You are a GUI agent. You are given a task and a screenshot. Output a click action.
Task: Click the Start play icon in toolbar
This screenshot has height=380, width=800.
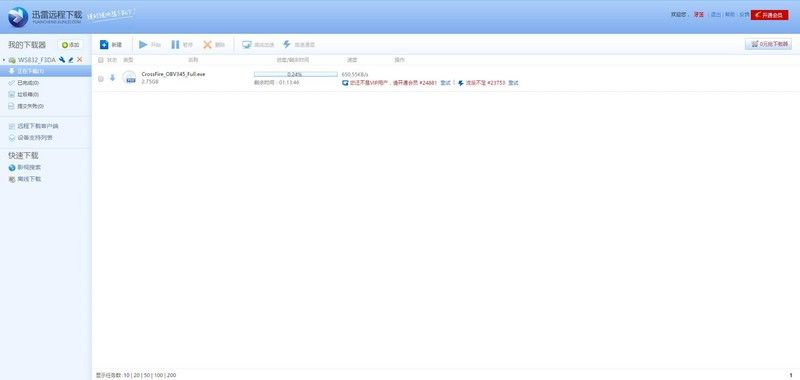click(143, 45)
